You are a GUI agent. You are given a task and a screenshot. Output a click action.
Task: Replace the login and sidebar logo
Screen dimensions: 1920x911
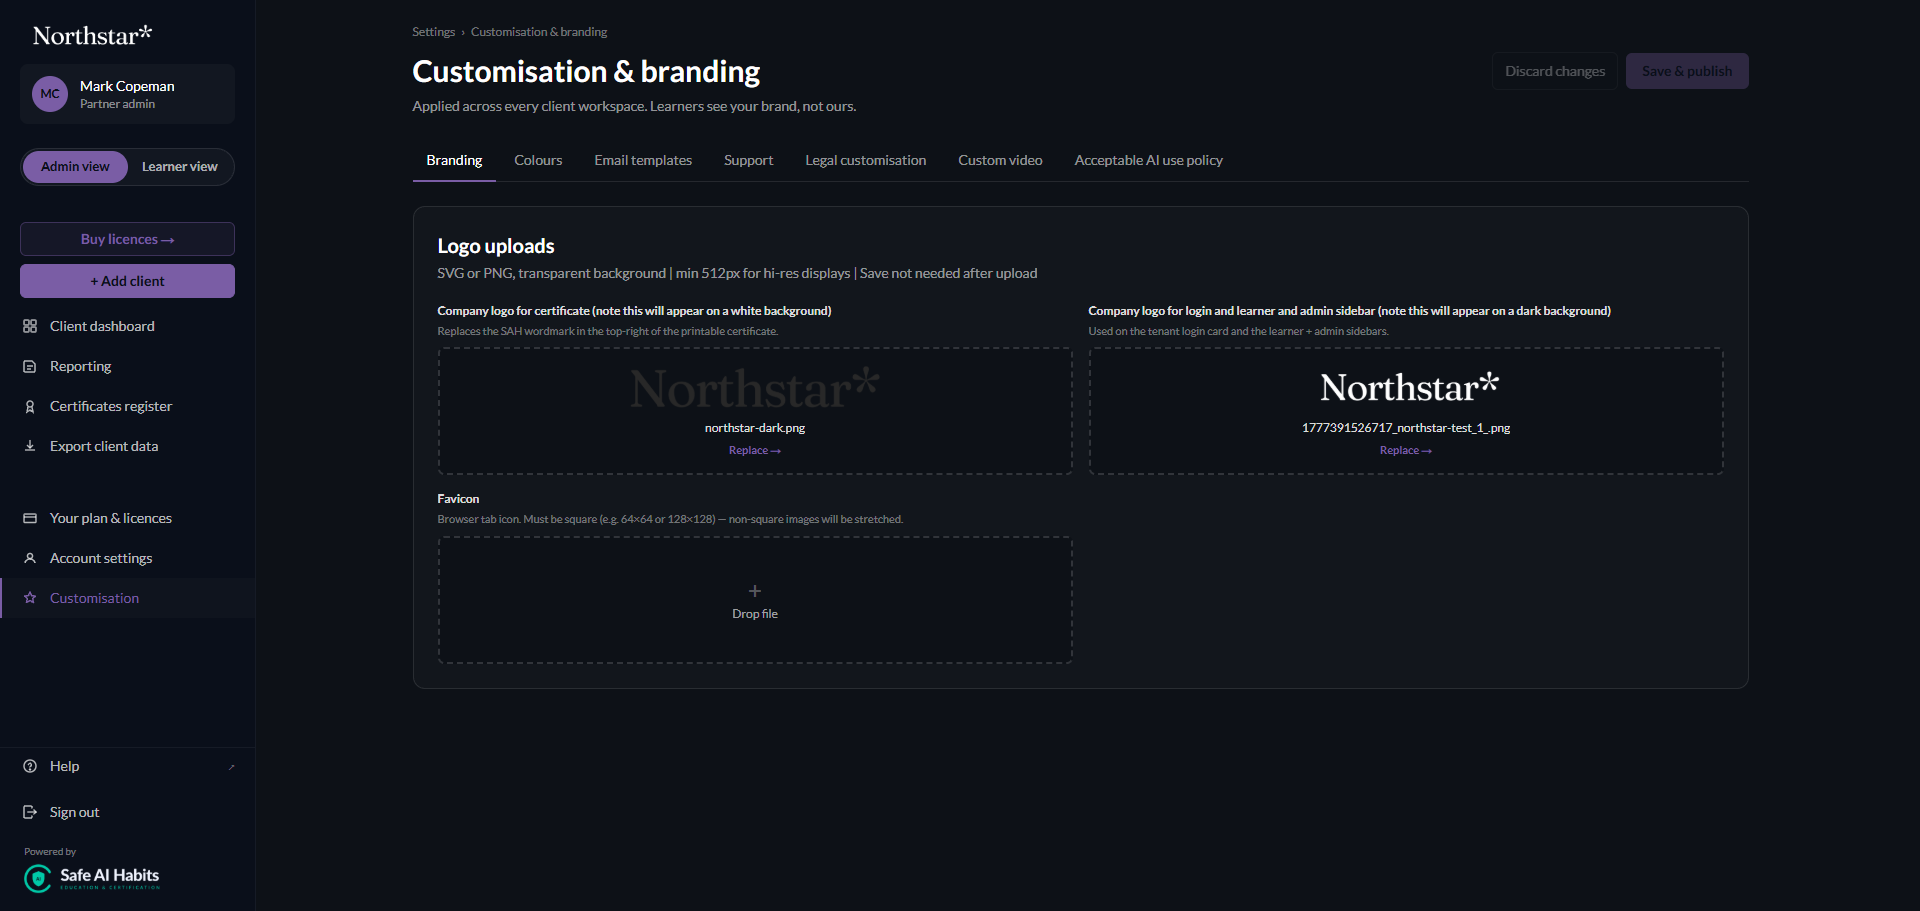(1406, 451)
